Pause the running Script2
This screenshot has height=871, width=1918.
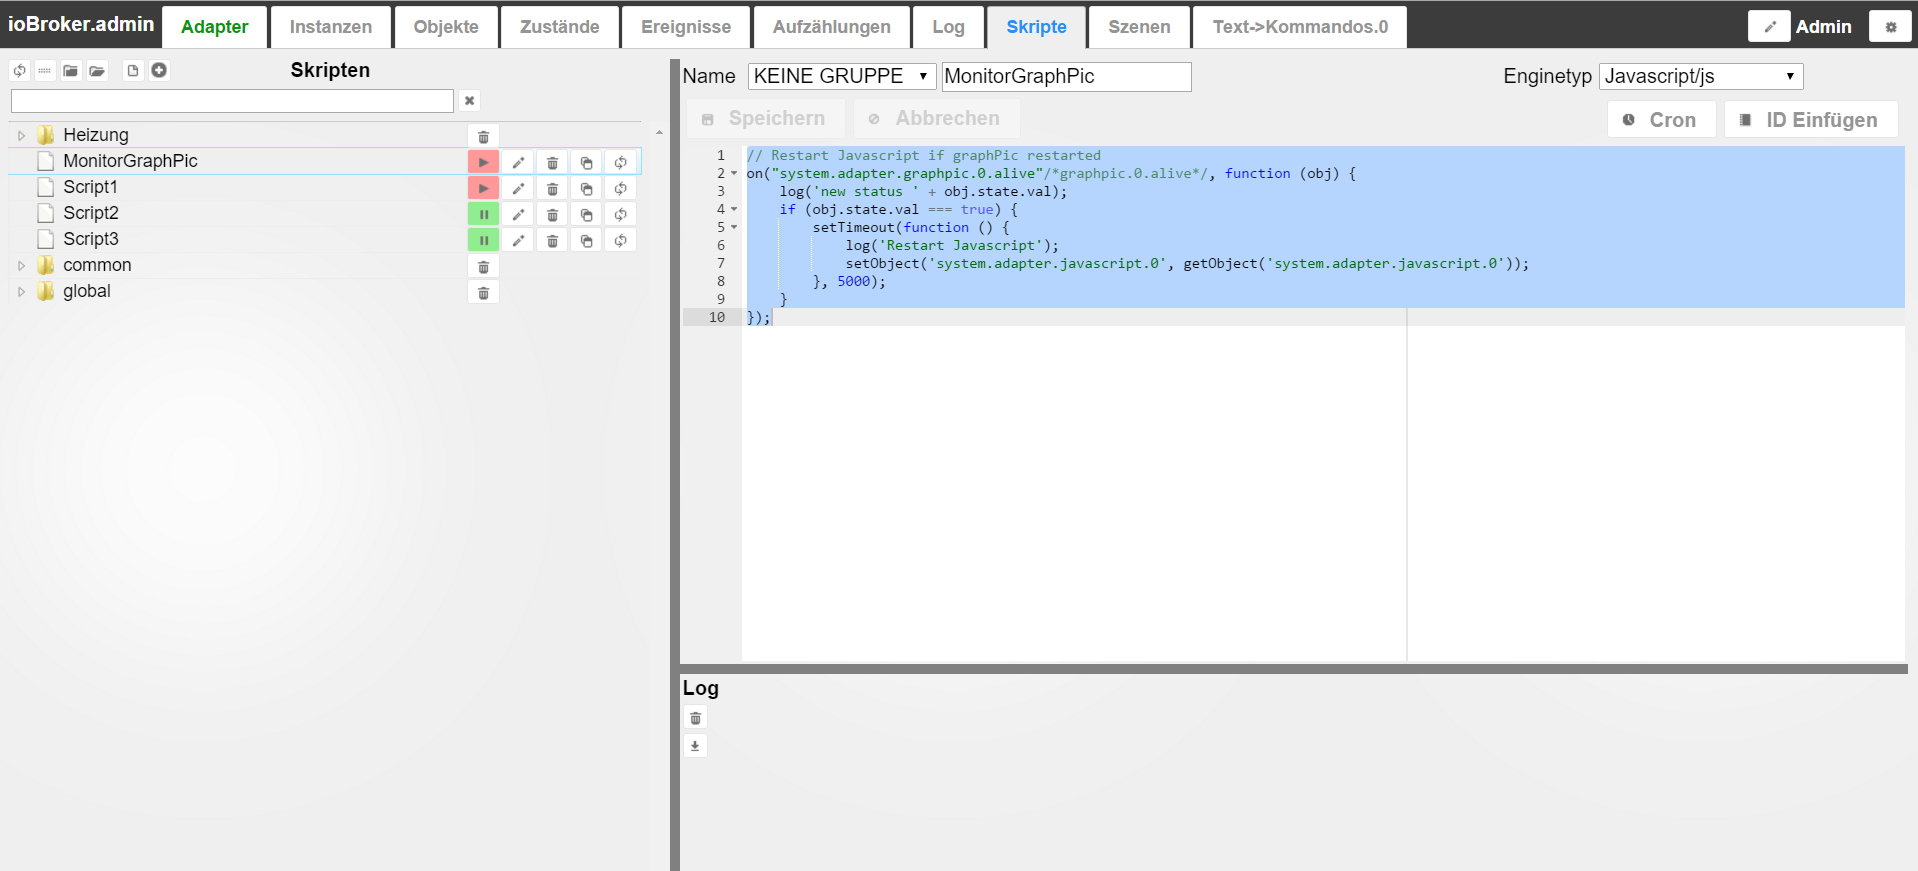[483, 215]
